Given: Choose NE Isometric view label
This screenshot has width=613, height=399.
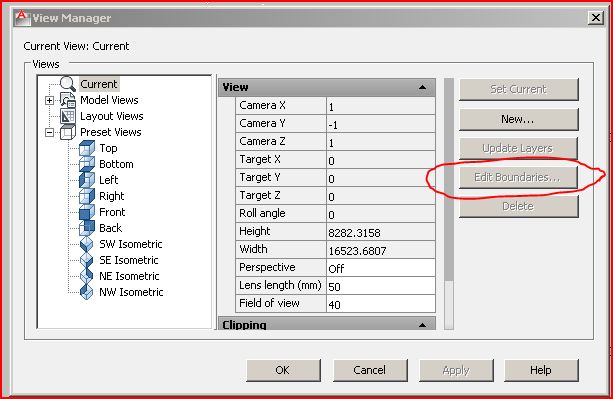Looking at the screenshot, I should tap(129, 276).
